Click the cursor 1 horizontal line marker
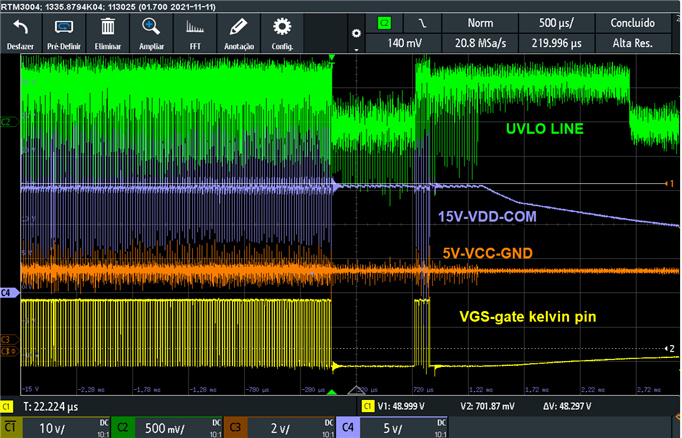This screenshot has height=438, width=682. coord(669,184)
